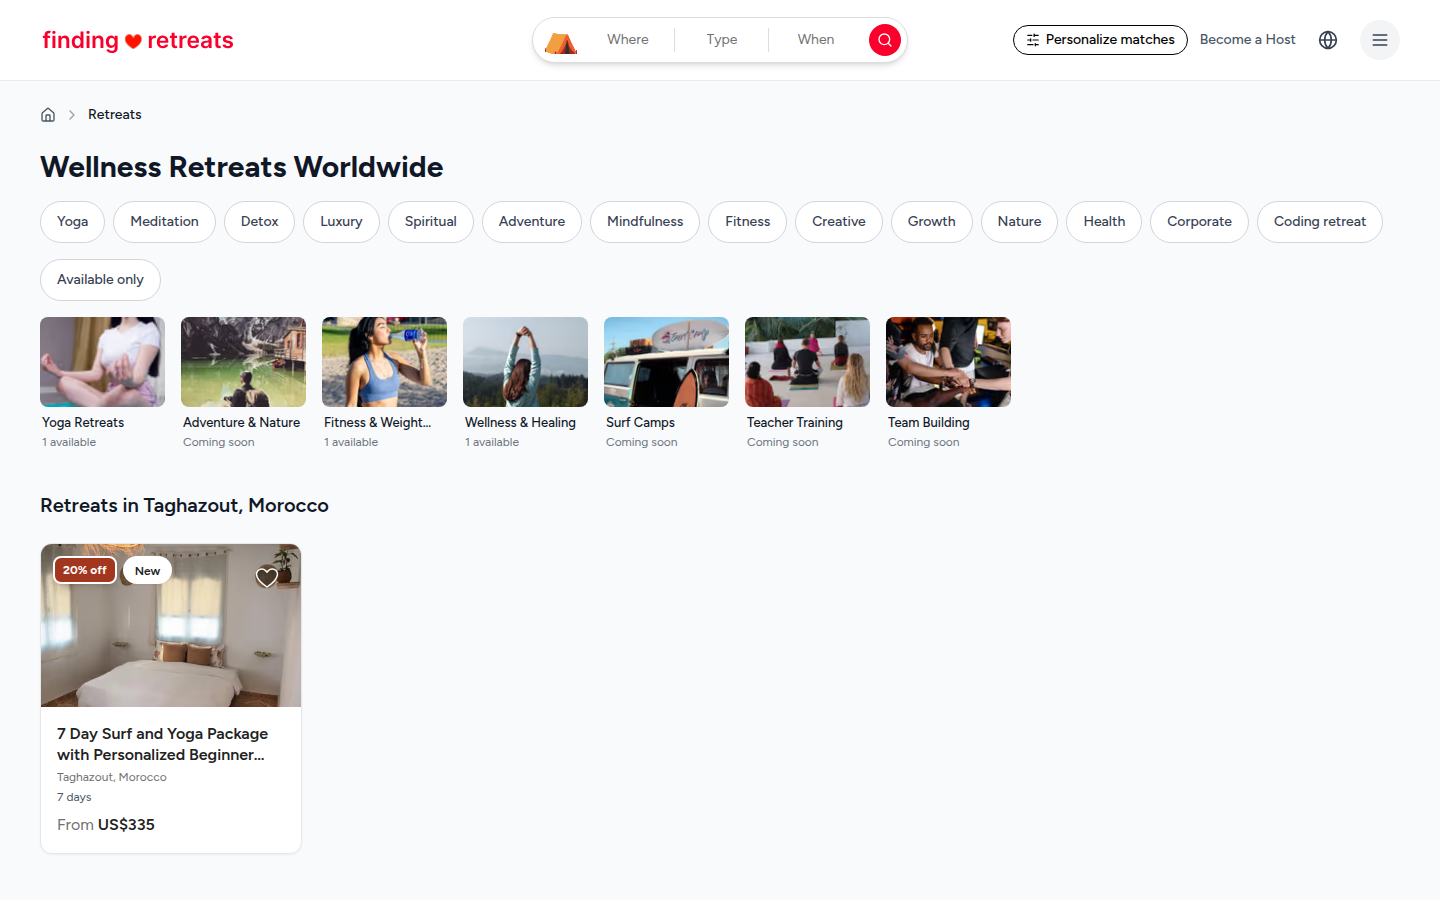
Task: Select the Corporate category chip
Action: pos(1199,222)
